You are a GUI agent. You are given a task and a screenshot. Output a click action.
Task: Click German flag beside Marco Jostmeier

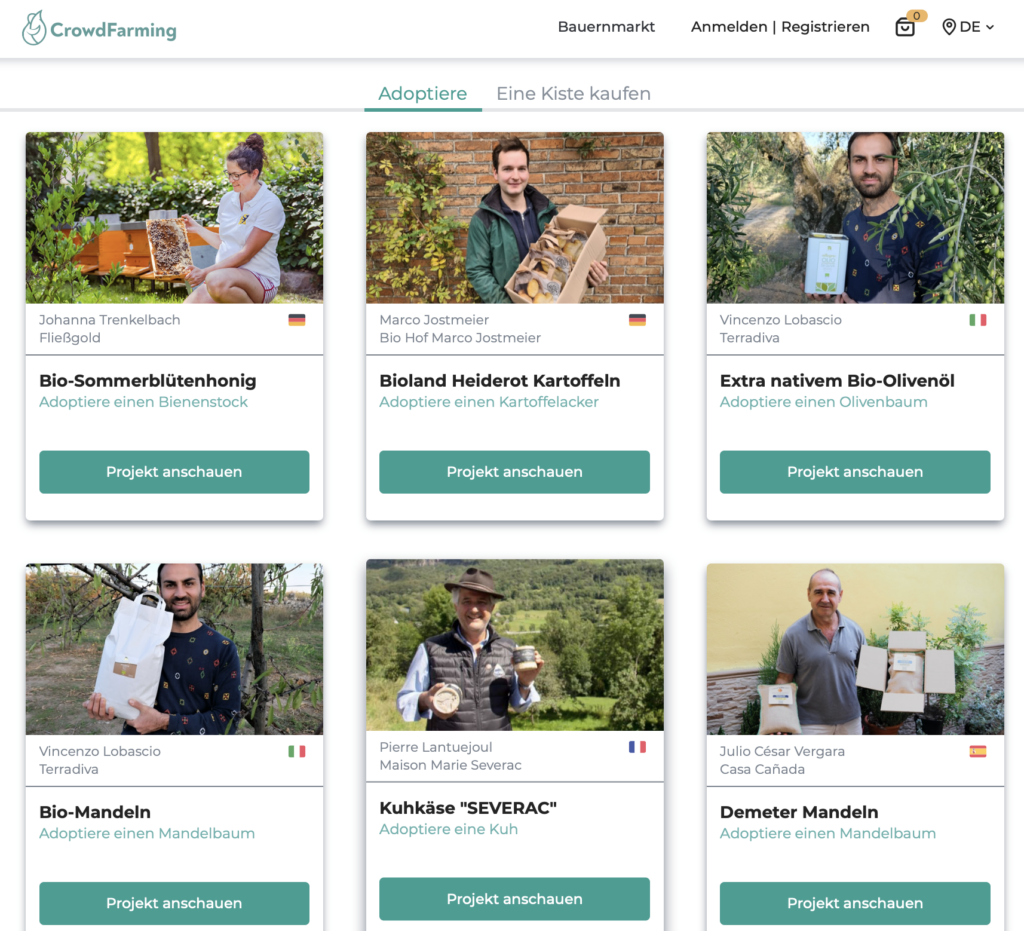[637, 320]
